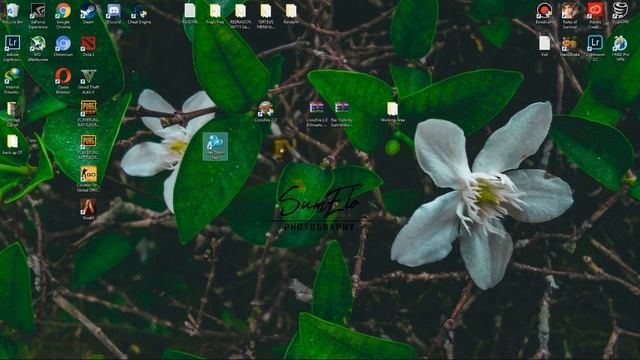This screenshot has height=360, width=640.
Task: Open Lightroom CC shortcut
Action: 595,48
